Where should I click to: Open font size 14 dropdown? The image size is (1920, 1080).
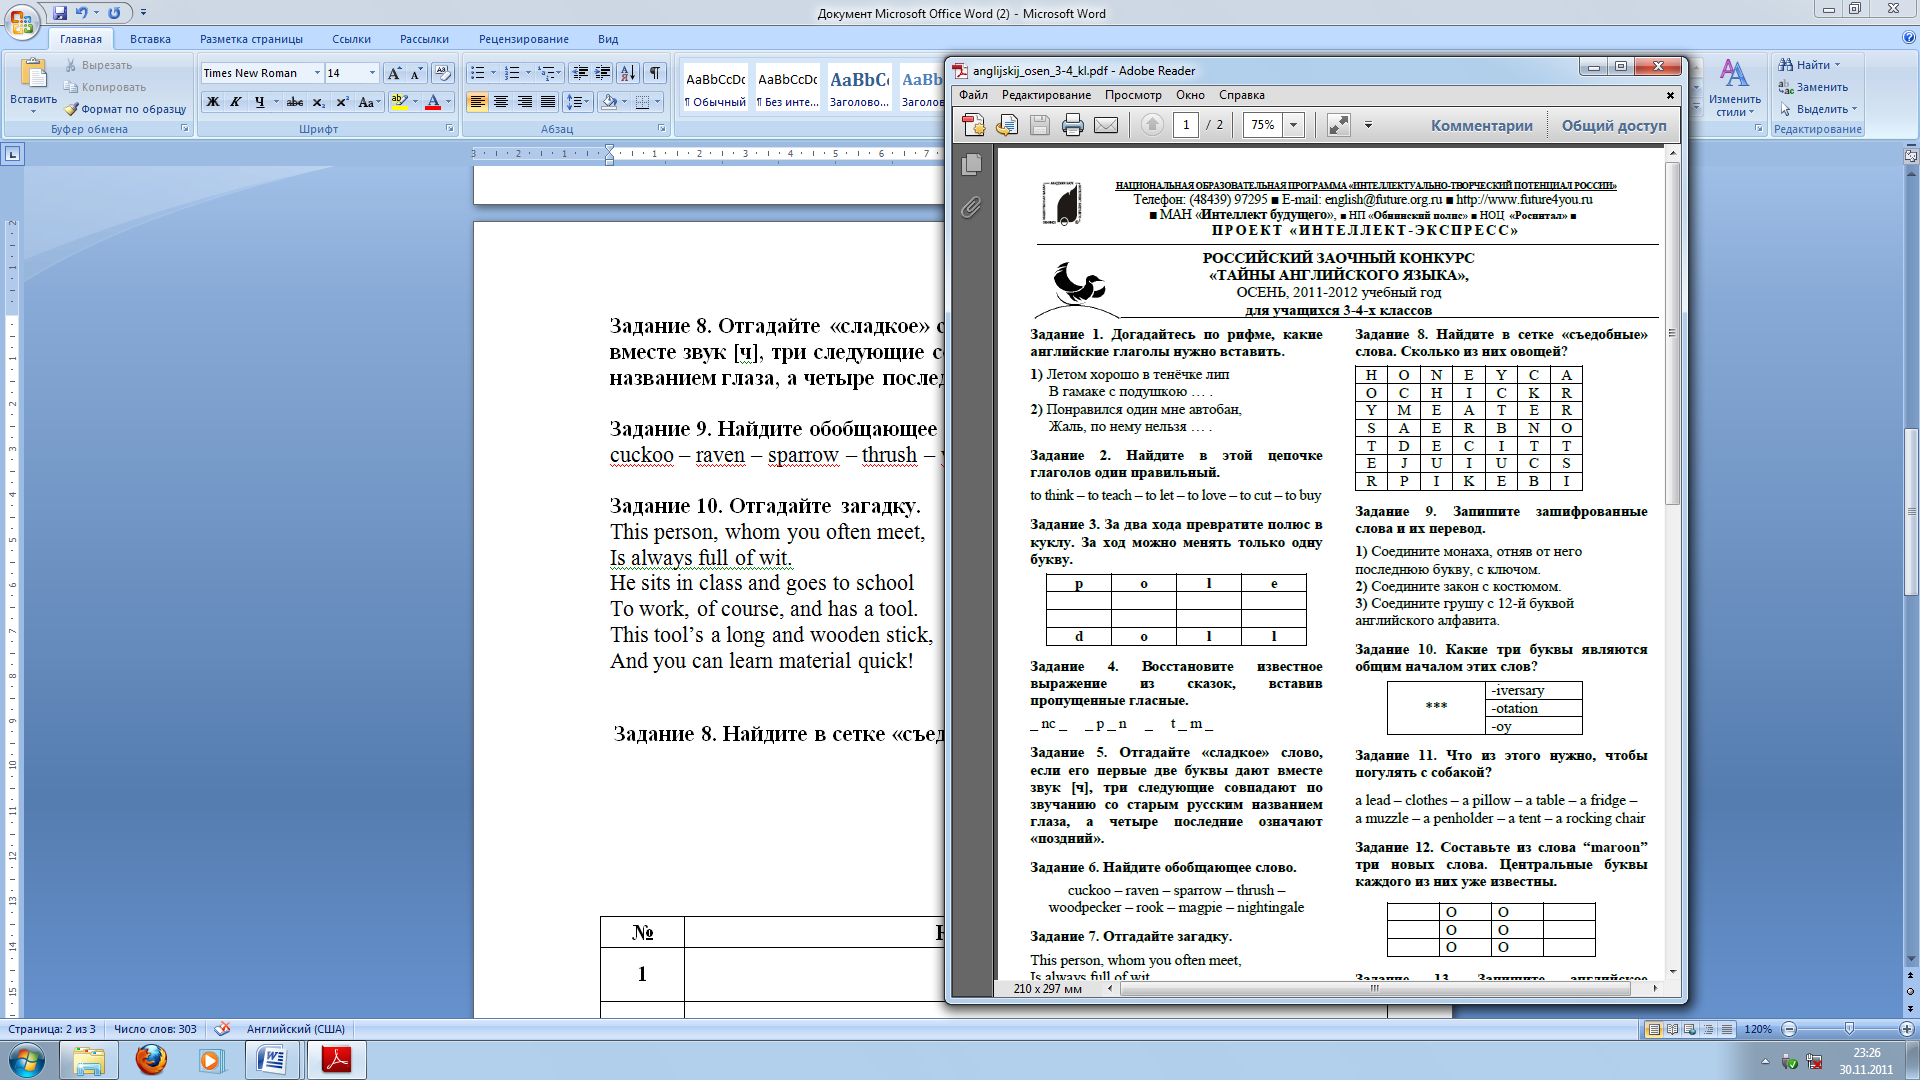pyautogui.click(x=372, y=73)
